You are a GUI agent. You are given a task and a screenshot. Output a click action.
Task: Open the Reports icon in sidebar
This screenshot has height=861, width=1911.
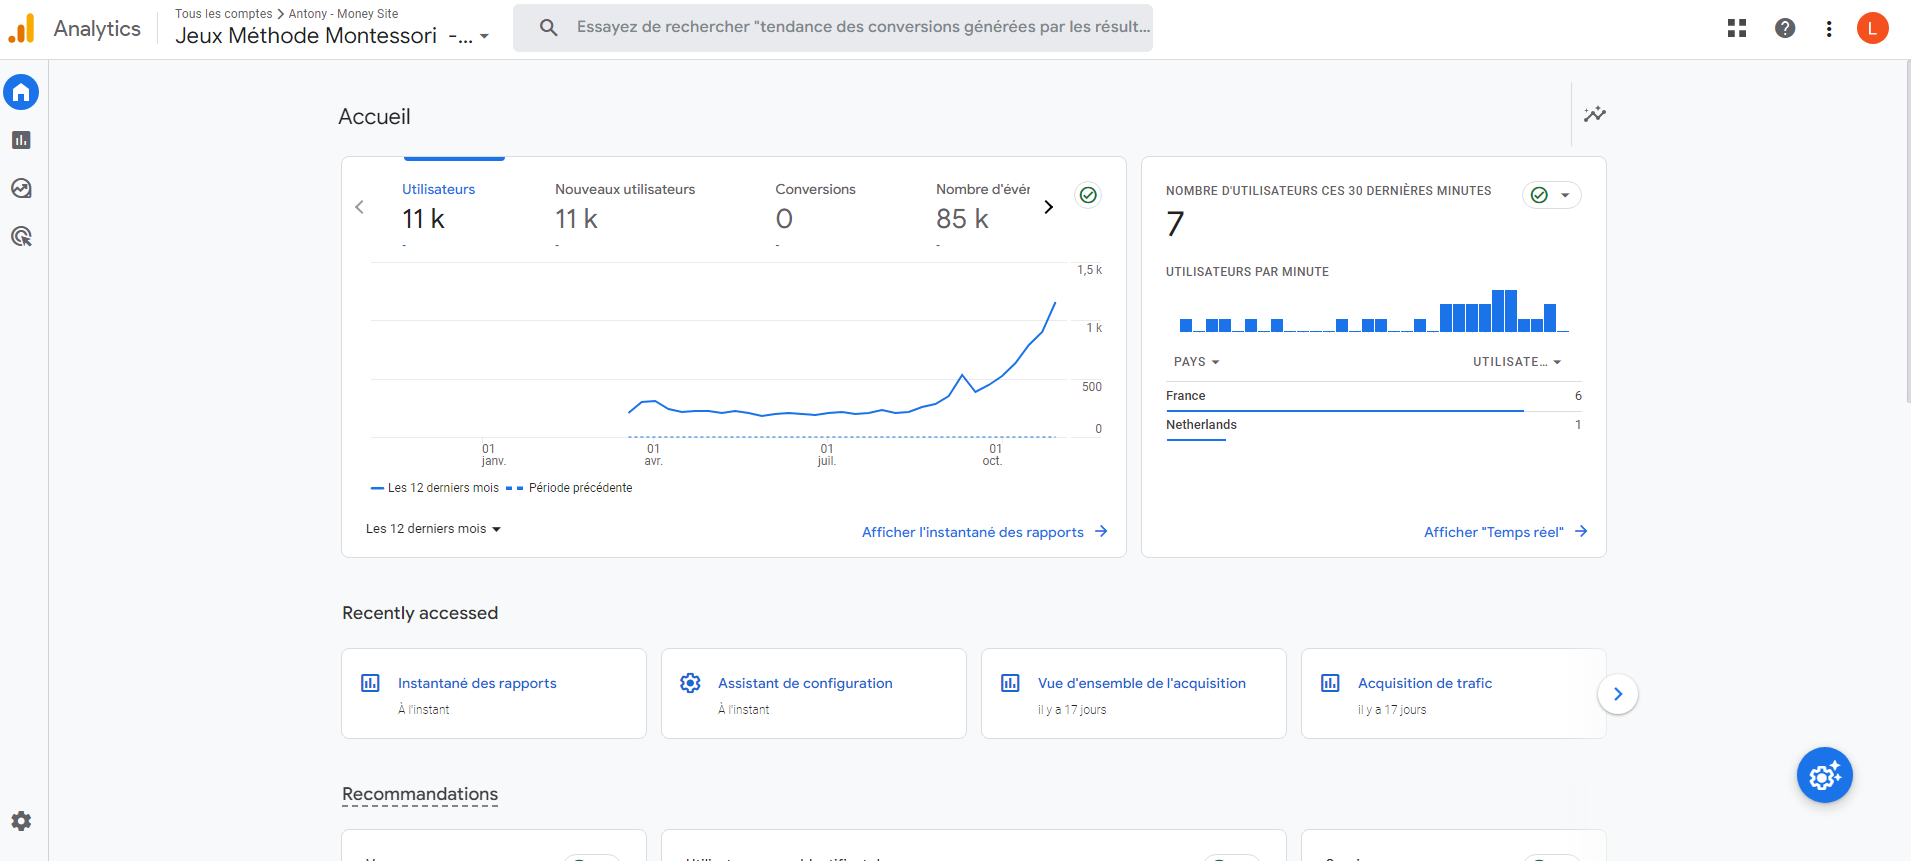point(21,141)
